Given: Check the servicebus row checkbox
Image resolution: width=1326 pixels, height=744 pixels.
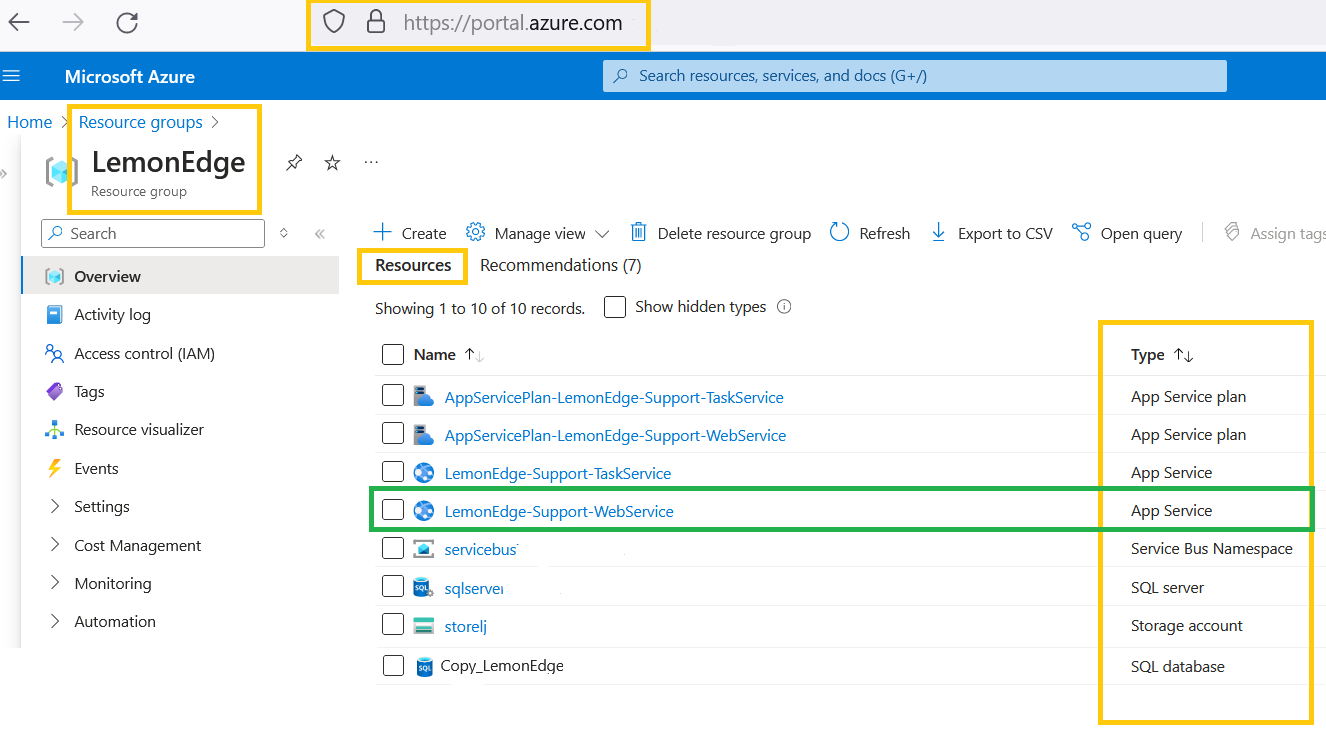Looking at the screenshot, I should (393, 548).
